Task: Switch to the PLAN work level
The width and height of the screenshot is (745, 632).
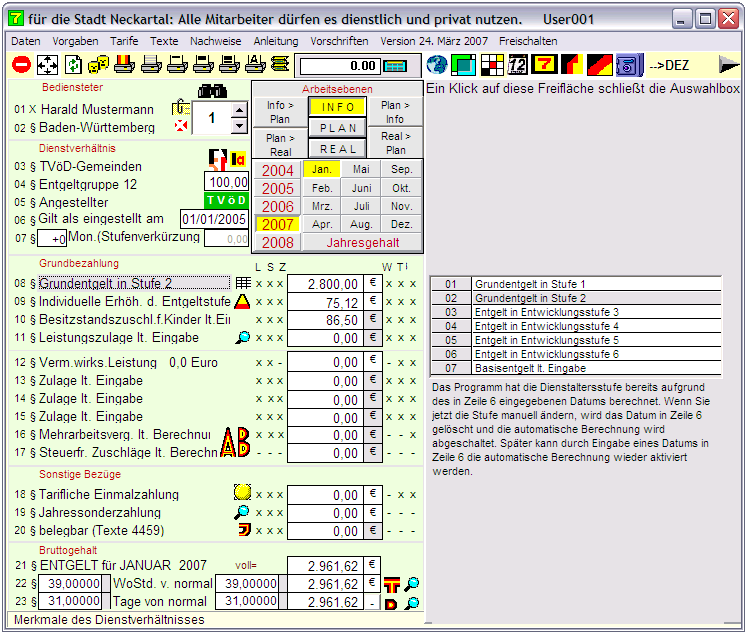Action: pos(337,128)
